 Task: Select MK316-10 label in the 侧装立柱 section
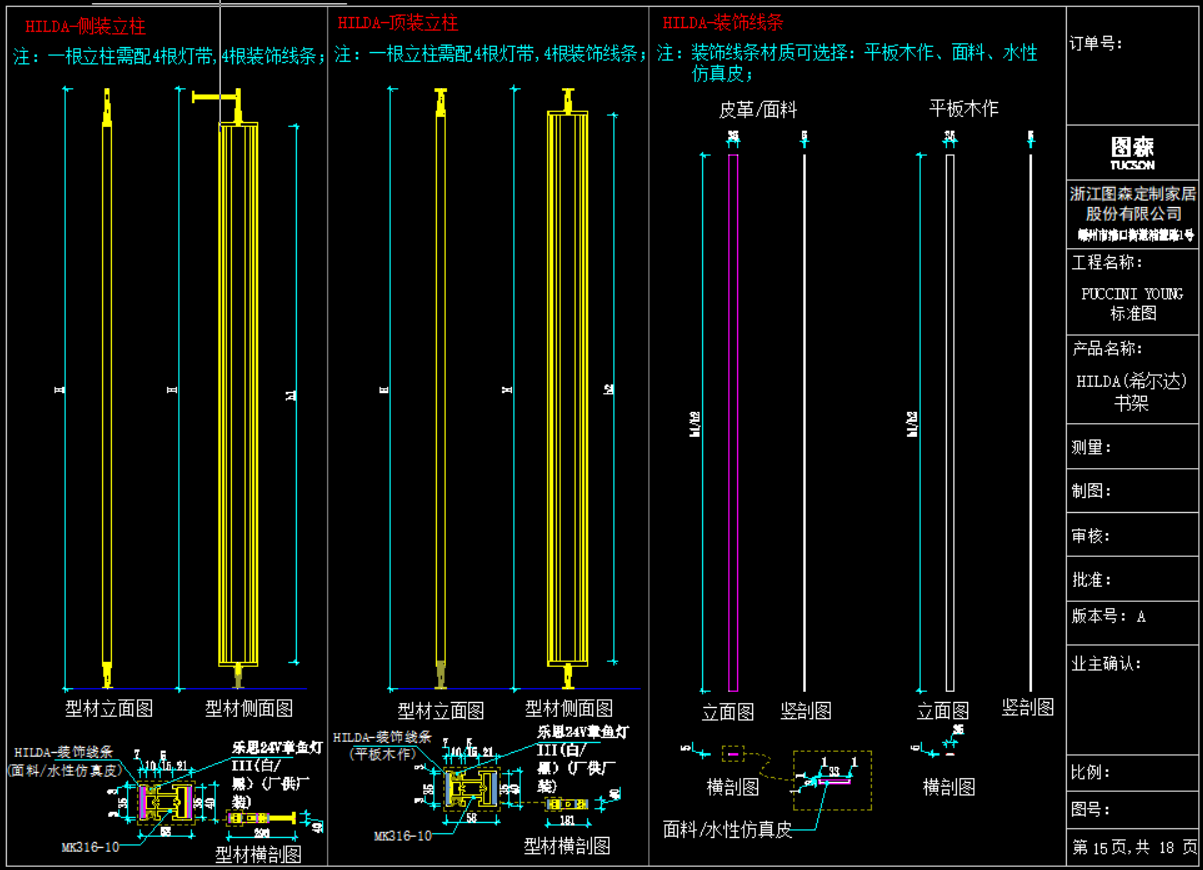click(x=90, y=846)
